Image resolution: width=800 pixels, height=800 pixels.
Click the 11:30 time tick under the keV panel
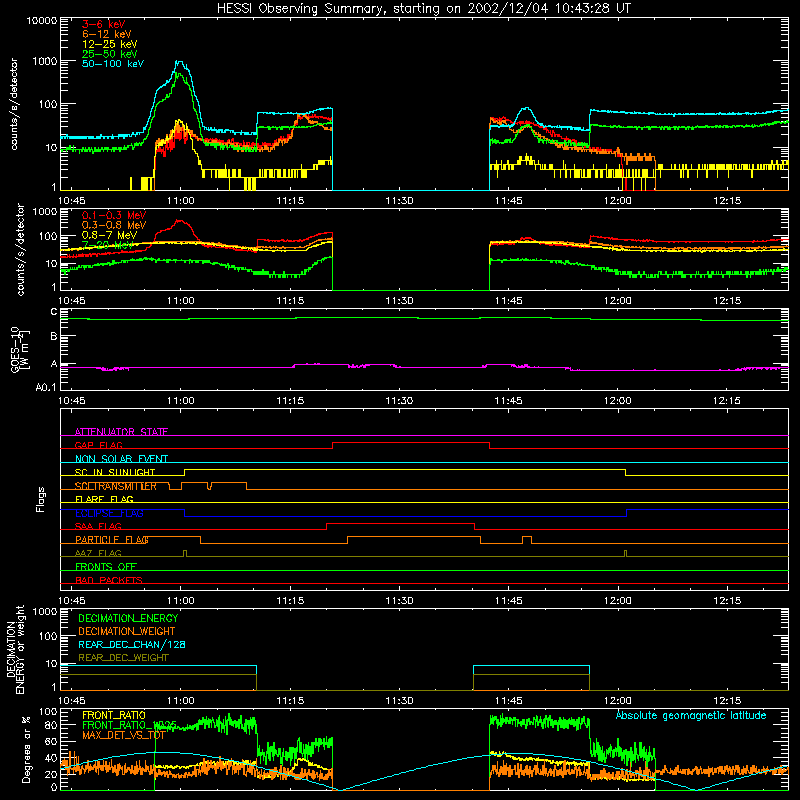tap(399, 201)
